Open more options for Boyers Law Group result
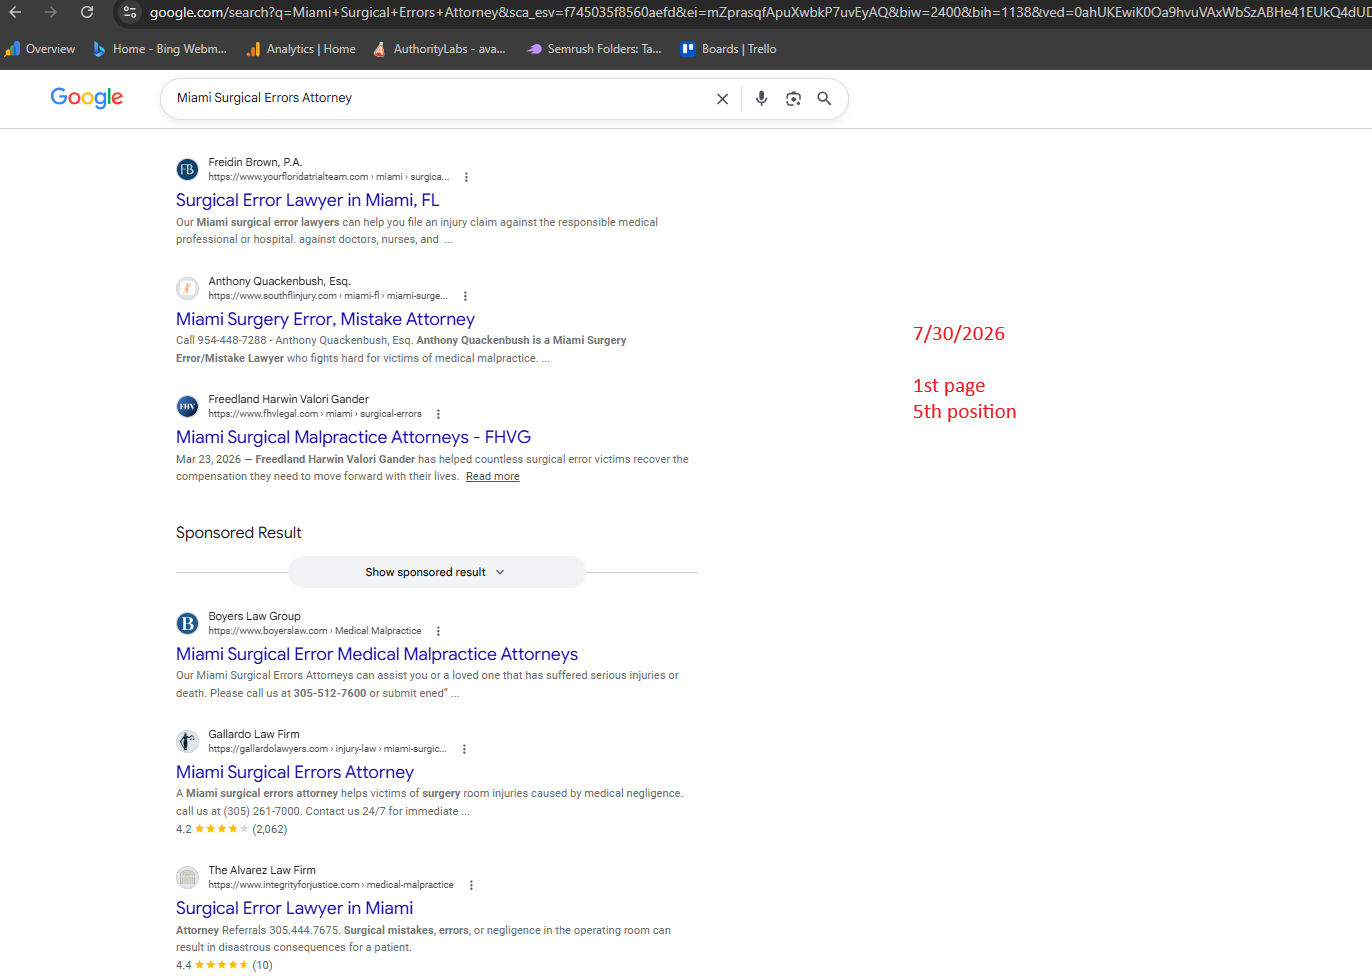 tap(438, 631)
